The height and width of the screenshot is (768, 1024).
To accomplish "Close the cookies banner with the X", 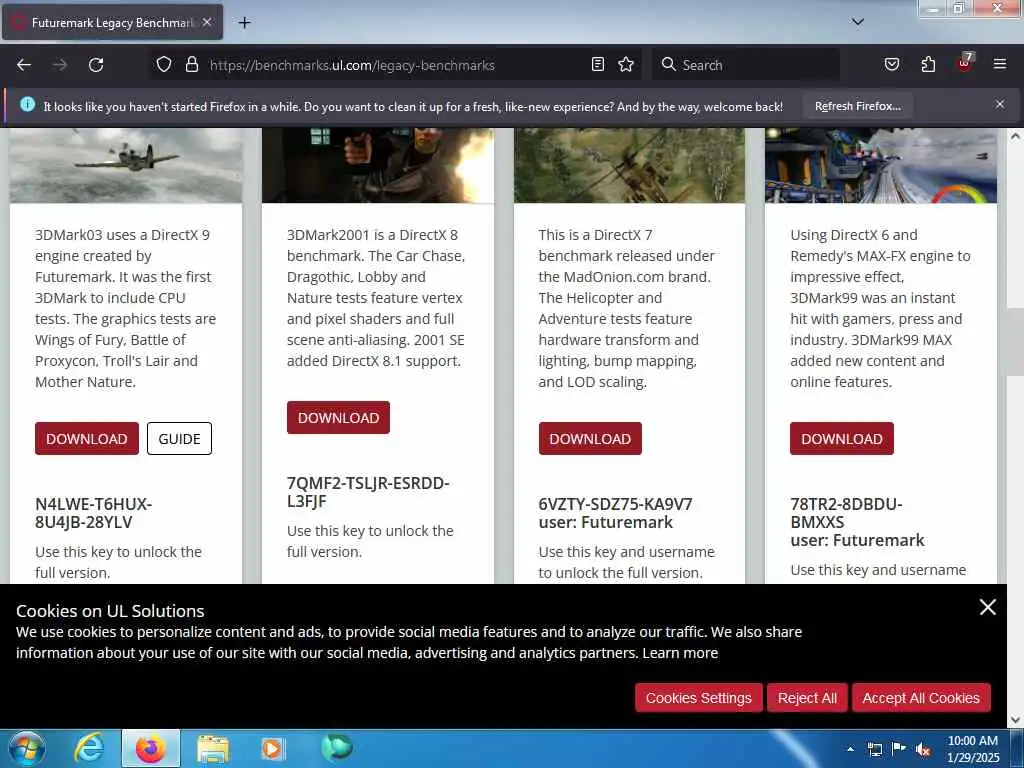I will pos(987,607).
